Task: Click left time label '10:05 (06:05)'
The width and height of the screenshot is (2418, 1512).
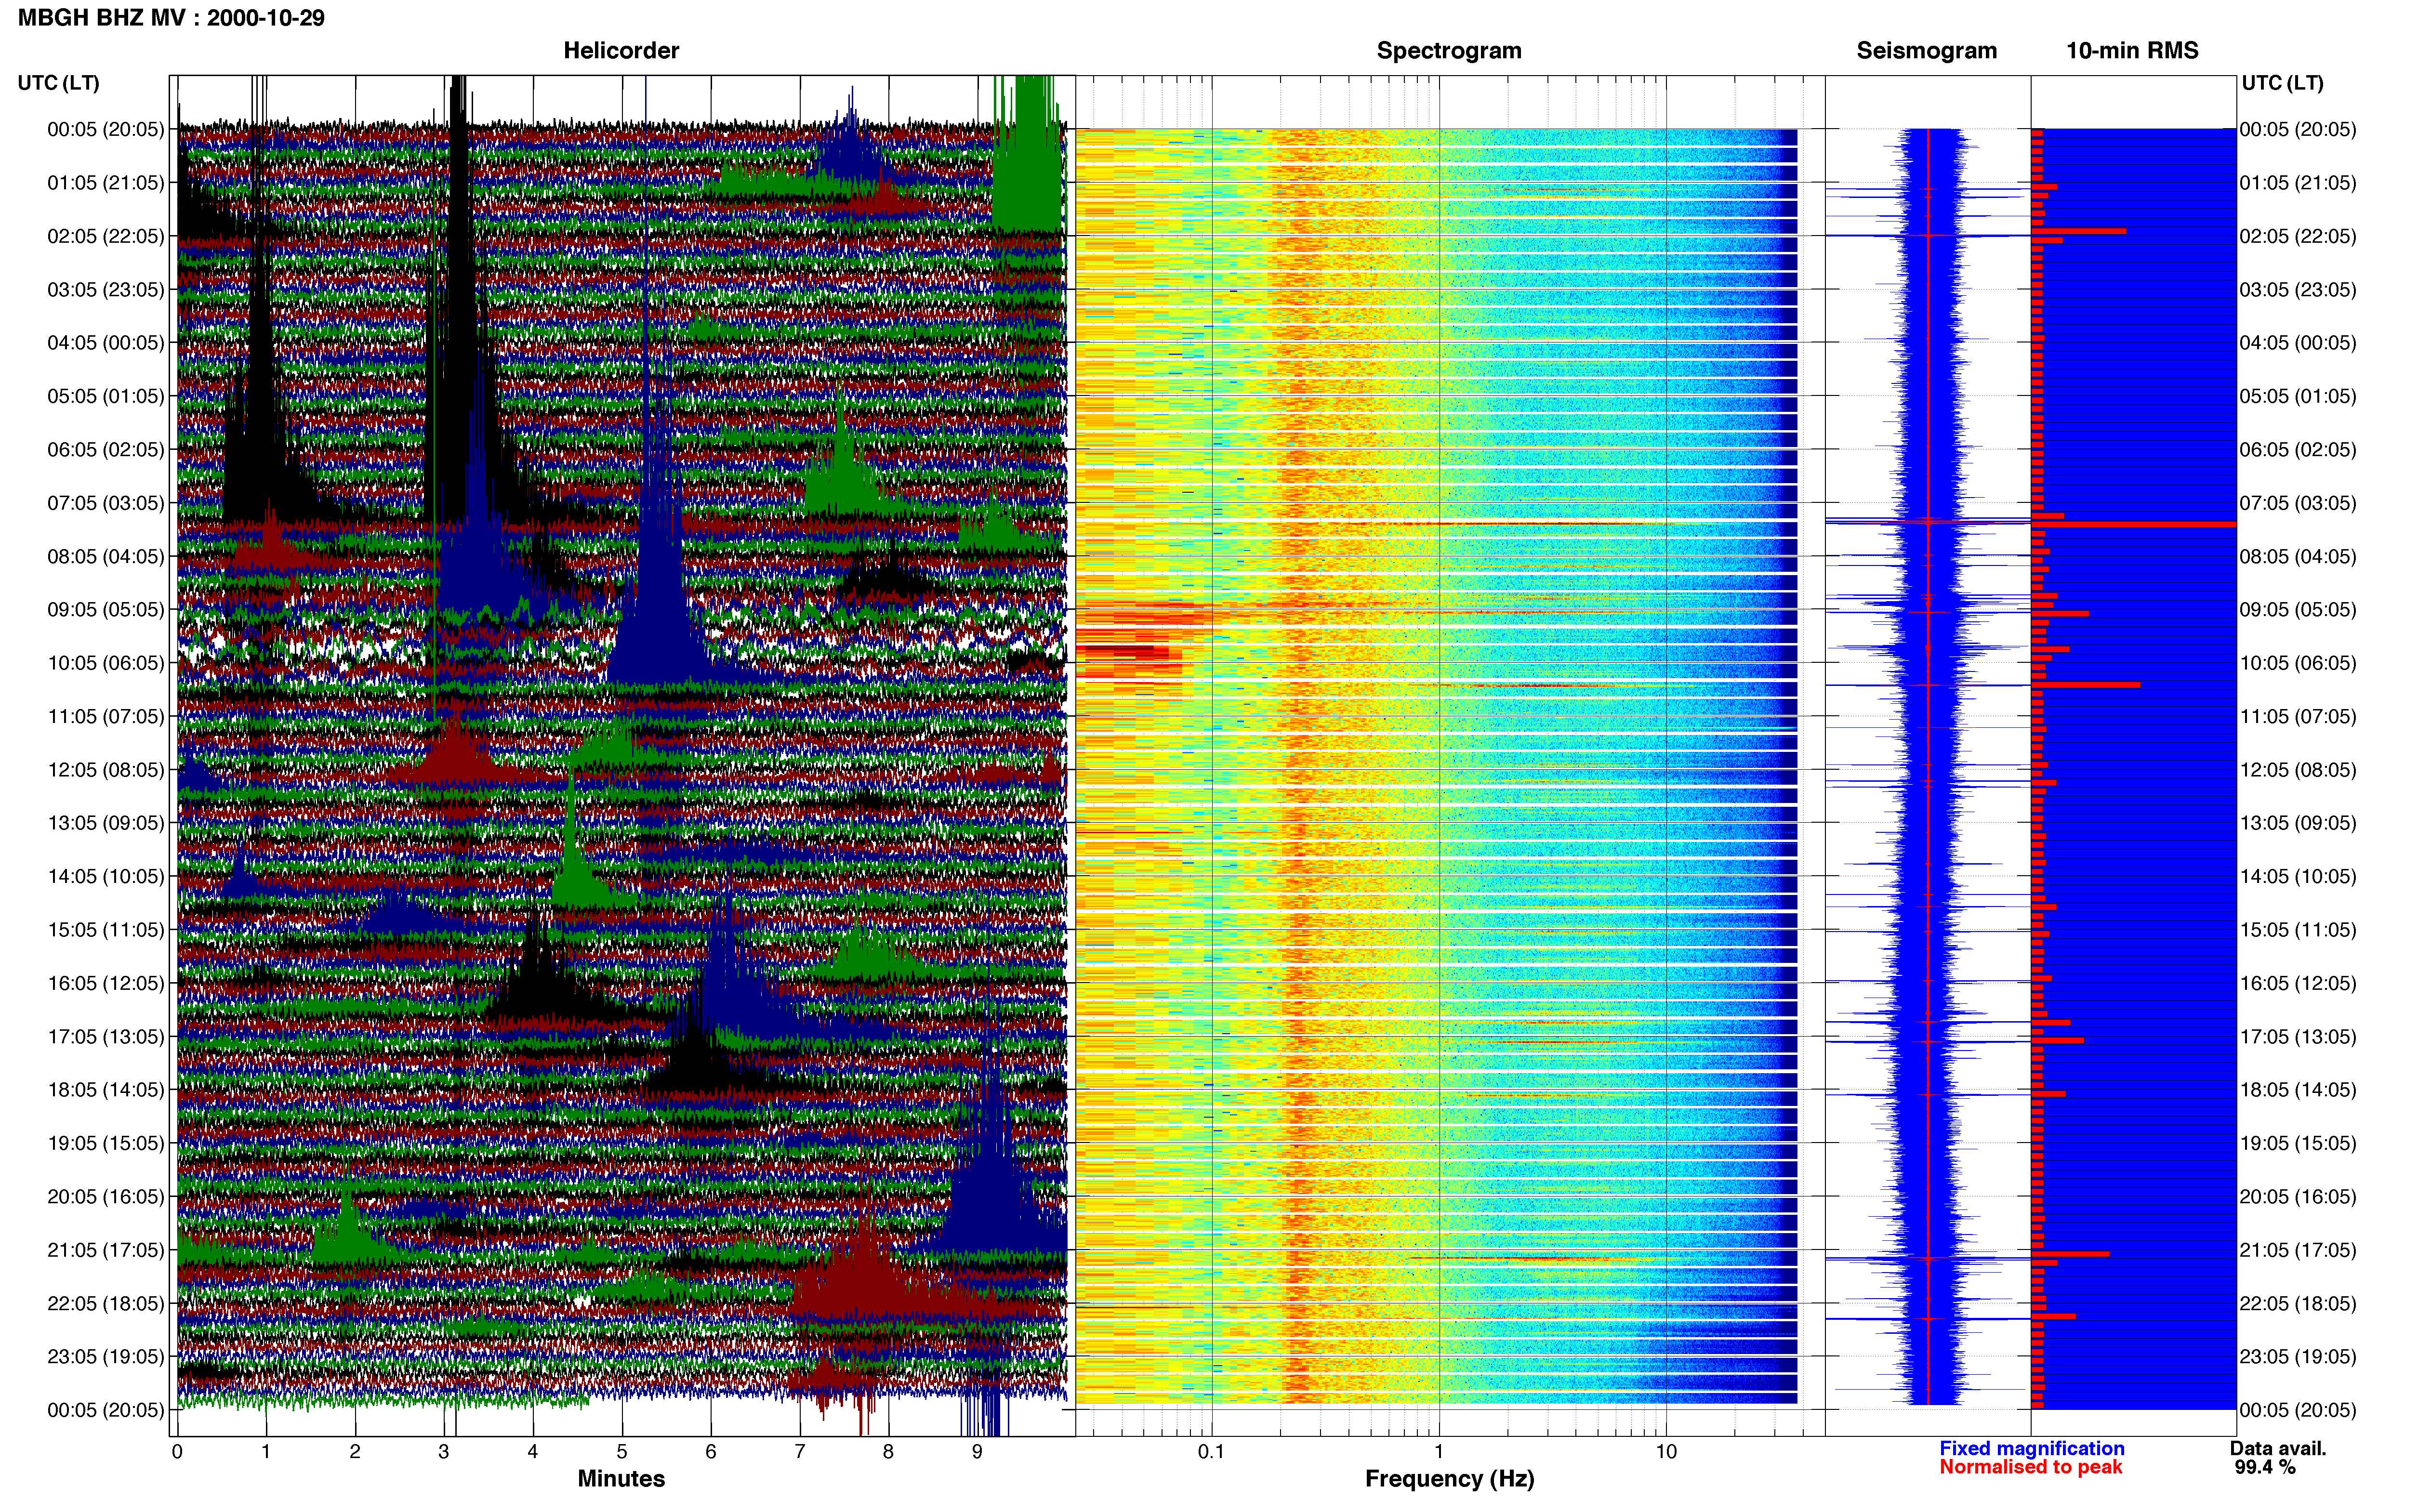Action: pyautogui.click(x=106, y=663)
